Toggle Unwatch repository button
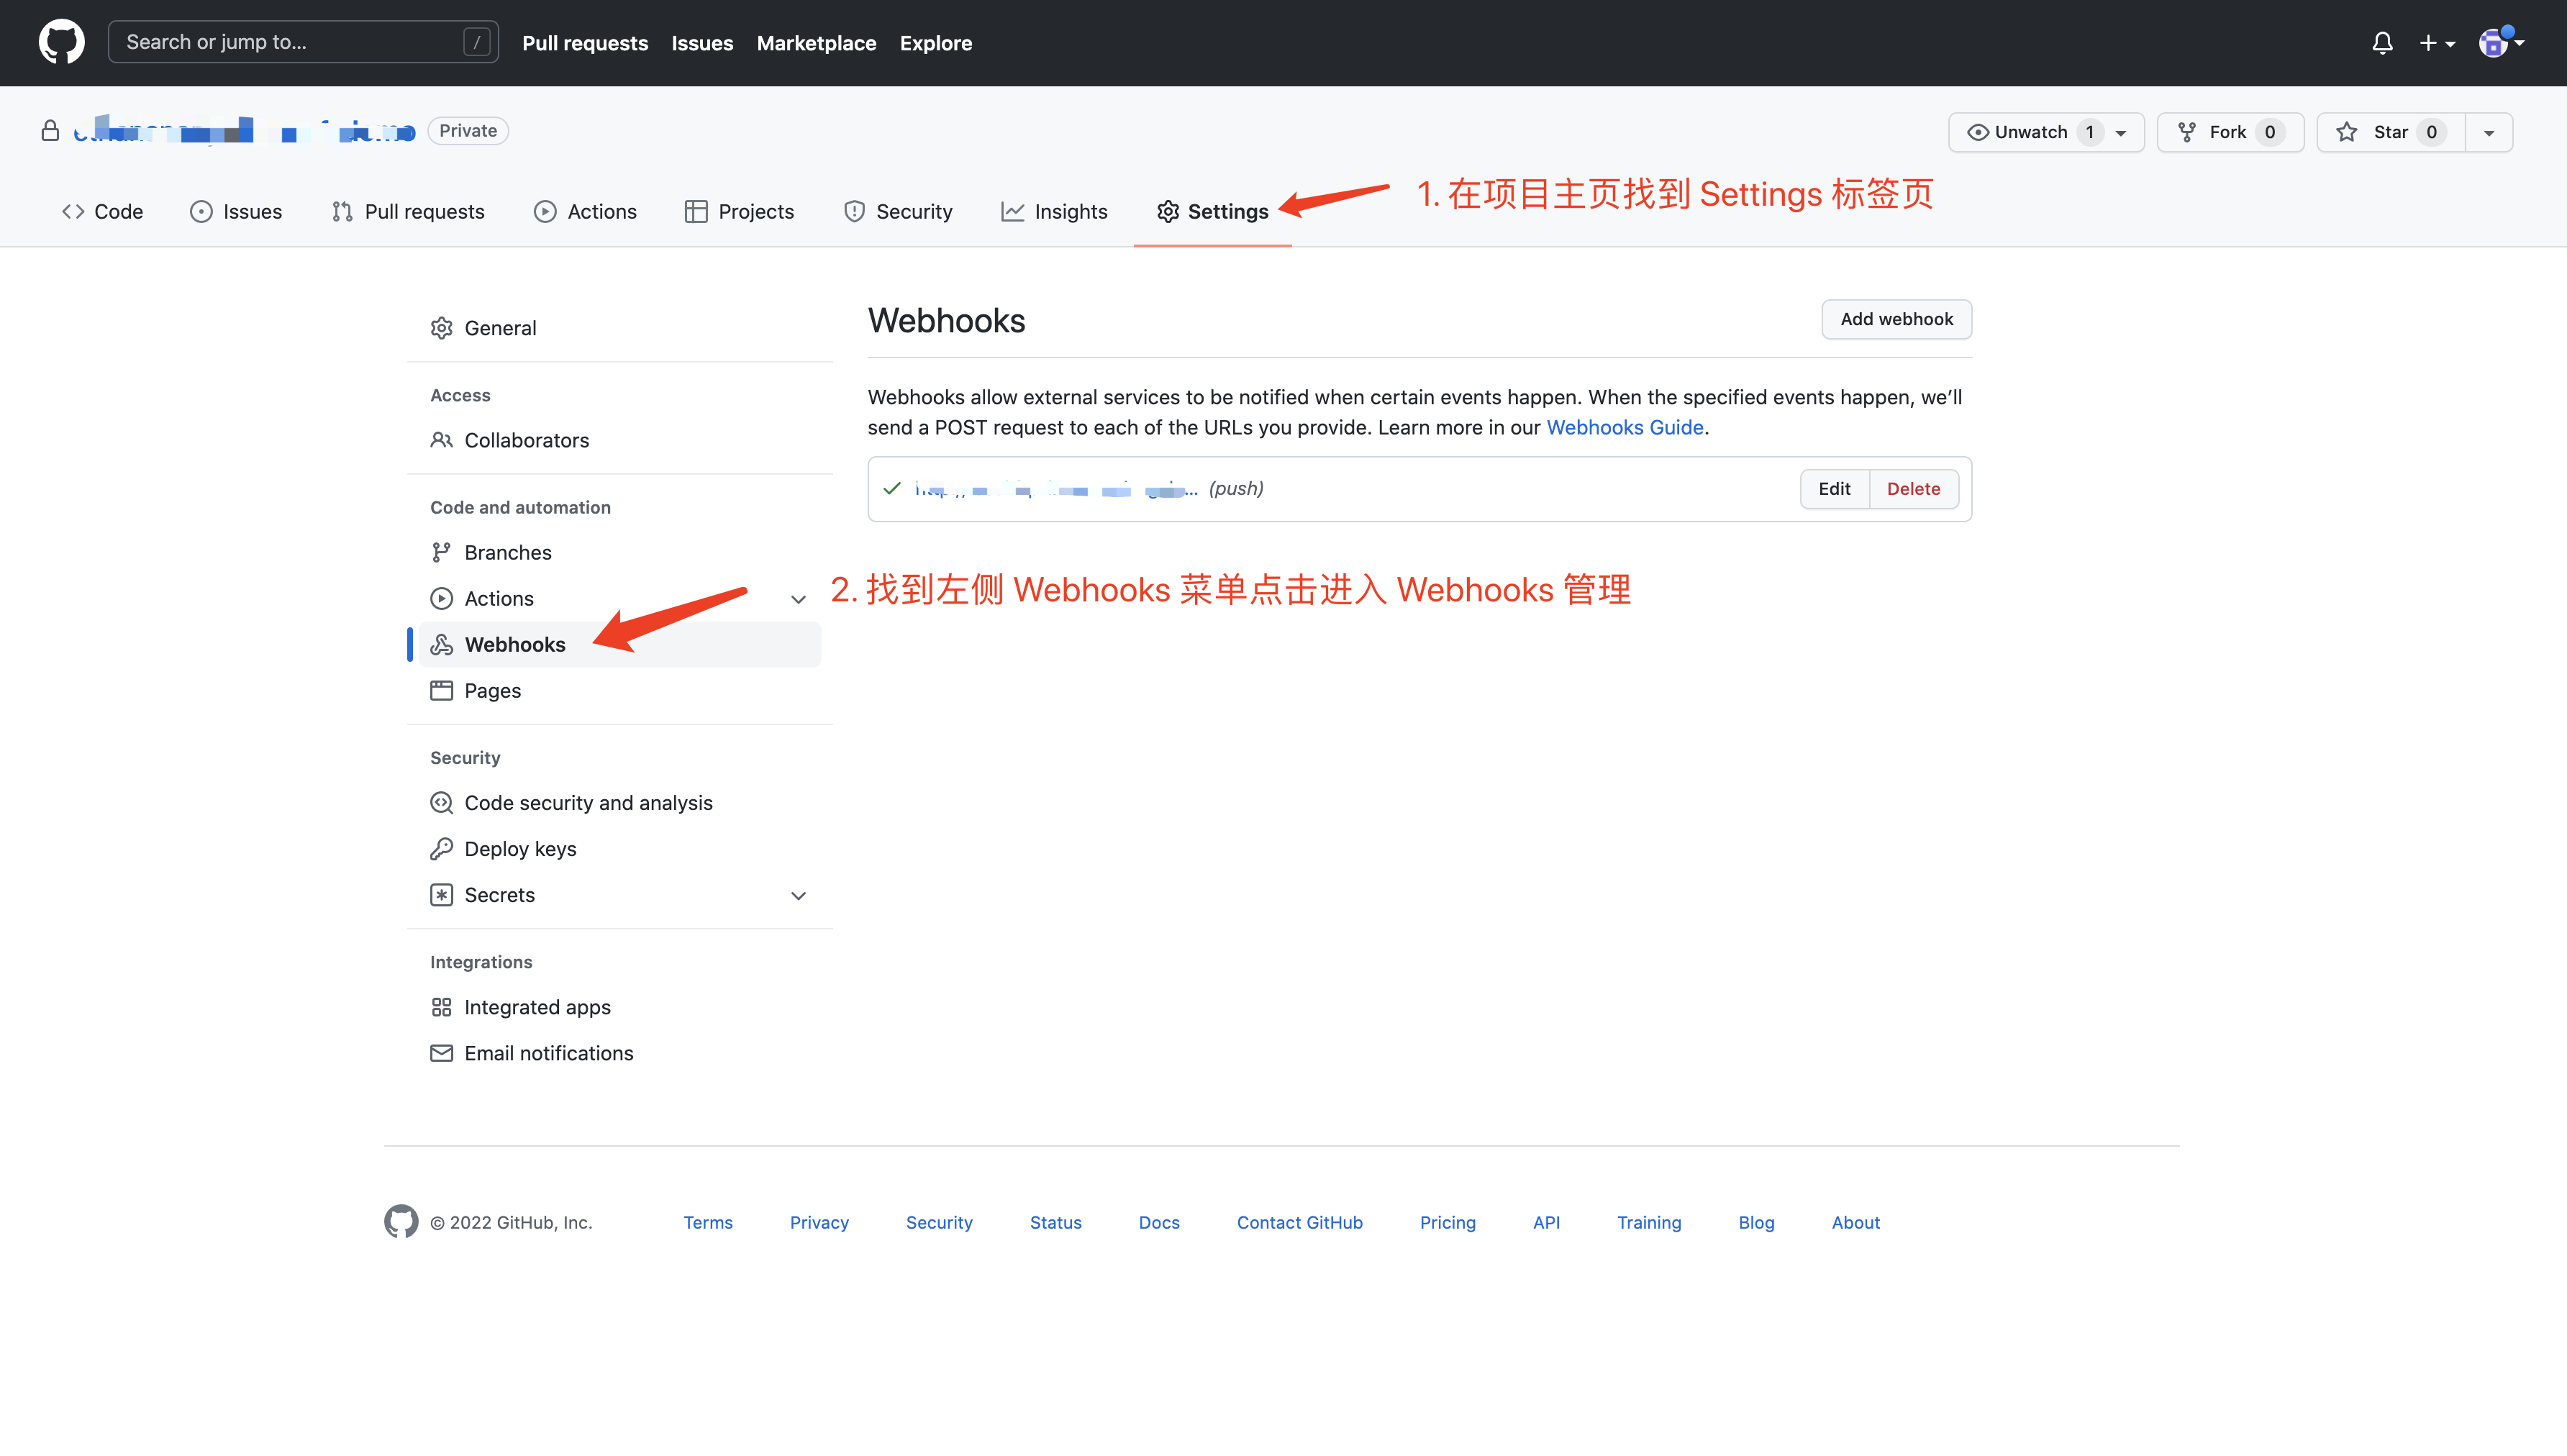Screen dimensions: 2567x1456 pos(2030,132)
